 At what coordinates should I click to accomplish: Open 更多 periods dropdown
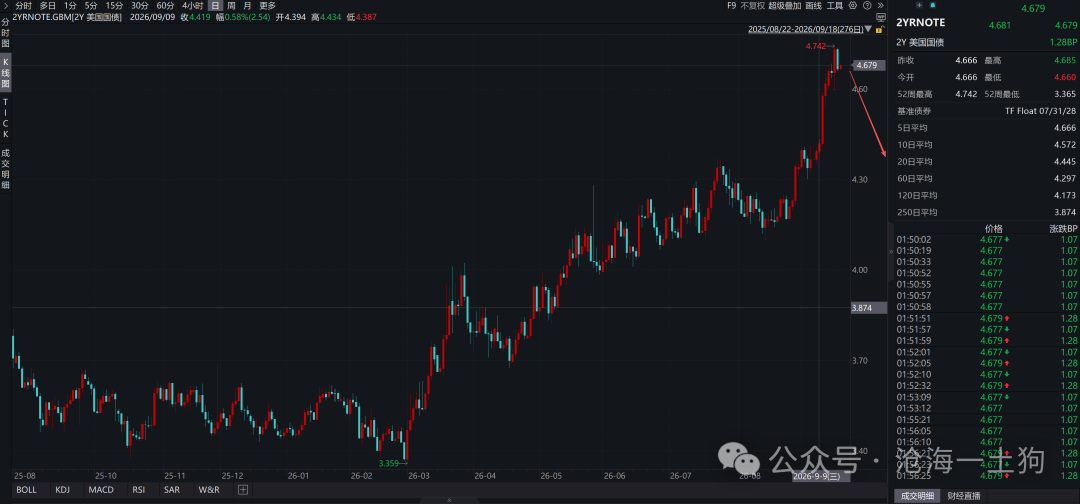[x=267, y=6]
